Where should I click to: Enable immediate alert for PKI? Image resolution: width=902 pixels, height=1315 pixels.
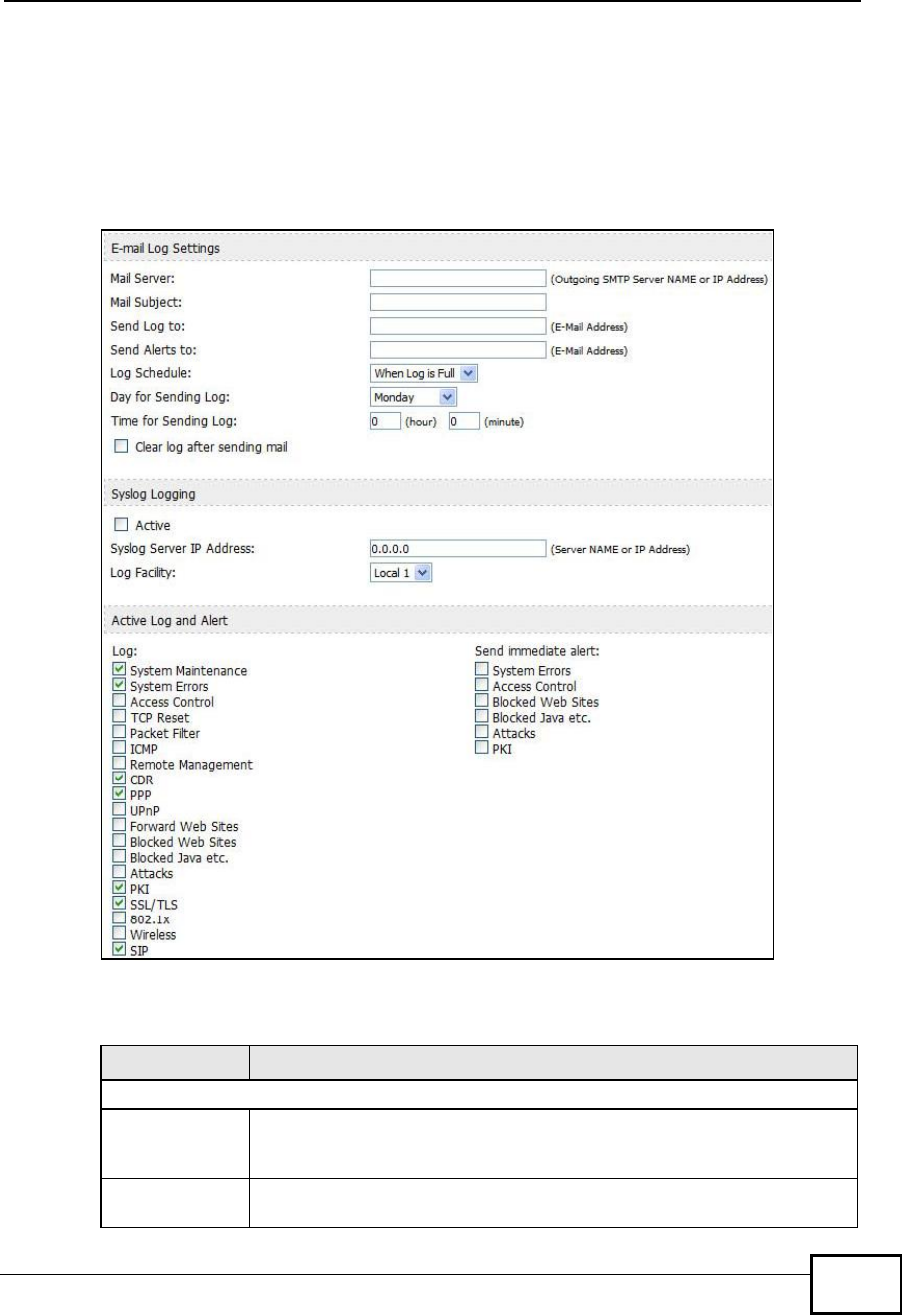(482, 748)
